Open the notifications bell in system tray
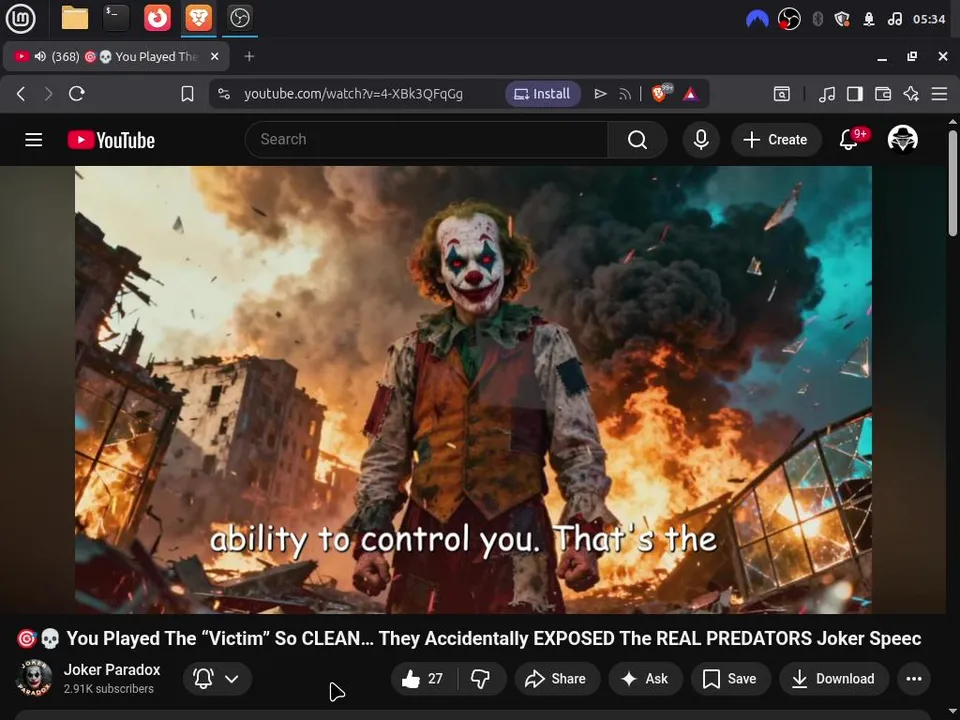The image size is (960, 720). tap(869, 20)
